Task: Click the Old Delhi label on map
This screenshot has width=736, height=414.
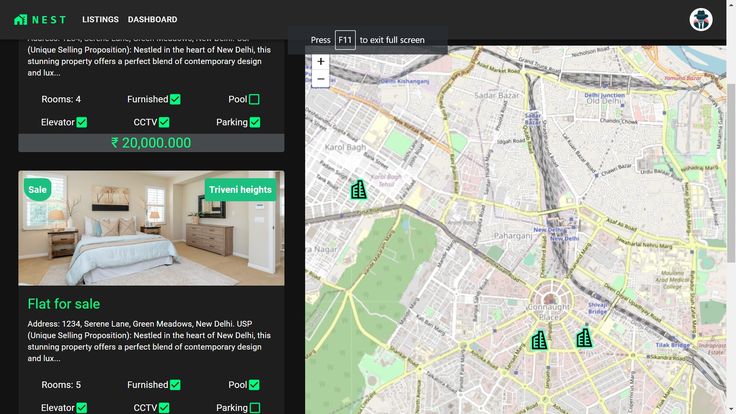Action: pos(603,101)
